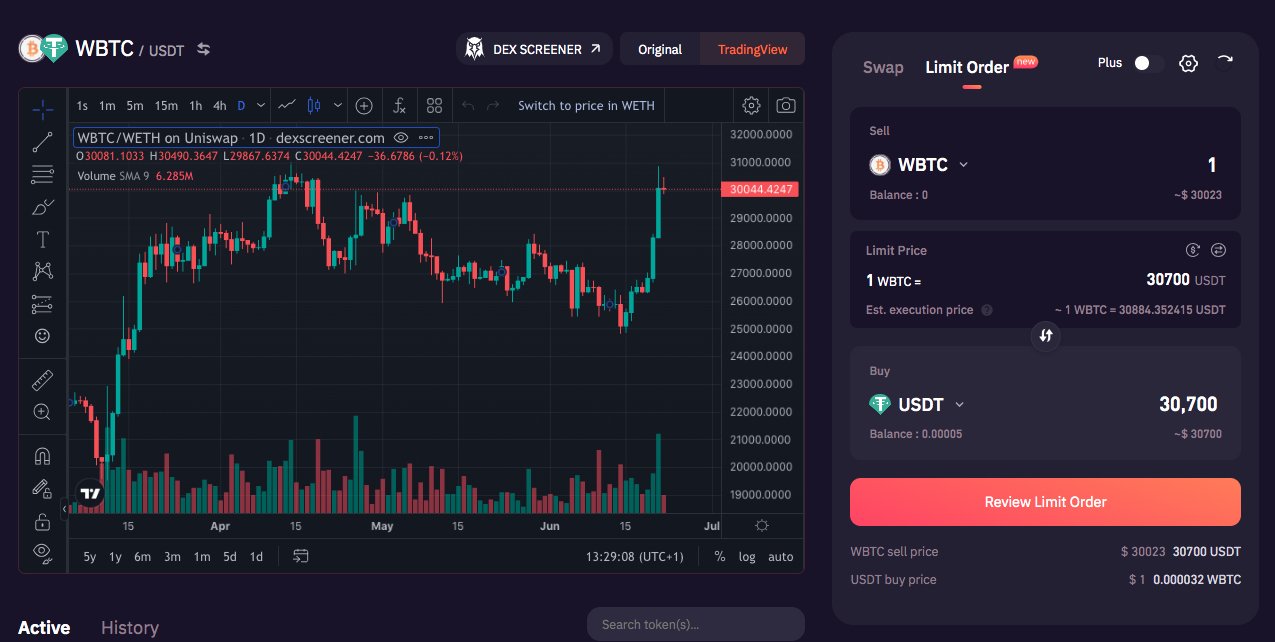Expand the chart style dropdown arrow
The image size is (1275, 642).
(x=338, y=105)
